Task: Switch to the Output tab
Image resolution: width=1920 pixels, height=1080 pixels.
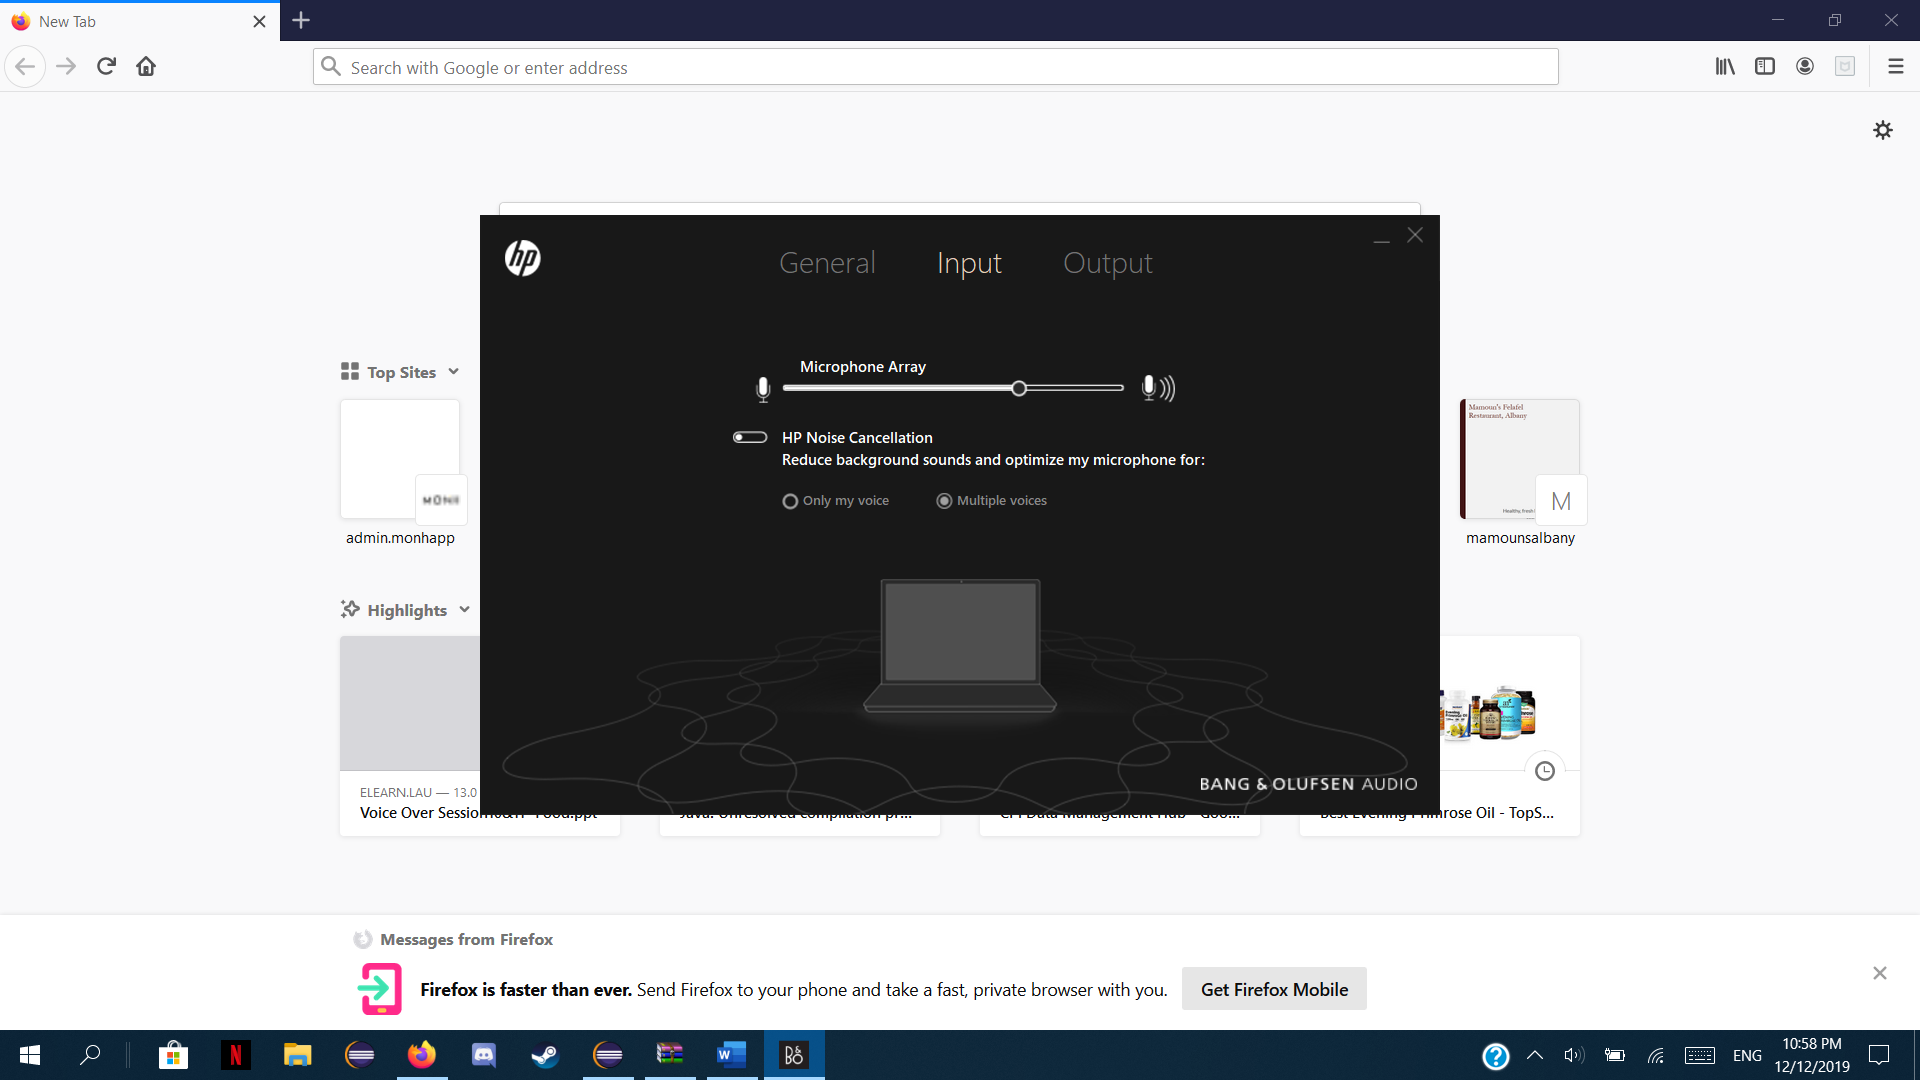Action: 1107,263
